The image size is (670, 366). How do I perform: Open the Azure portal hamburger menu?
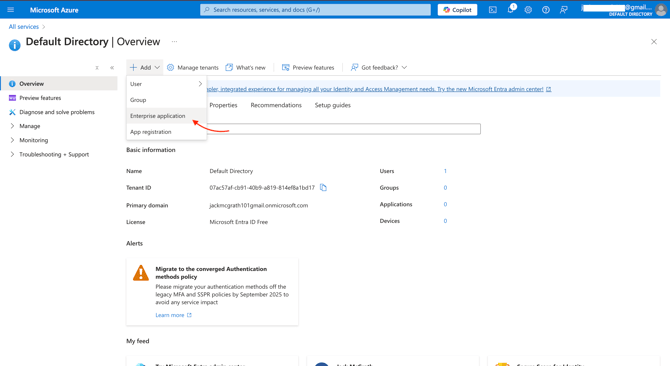point(11,9)
